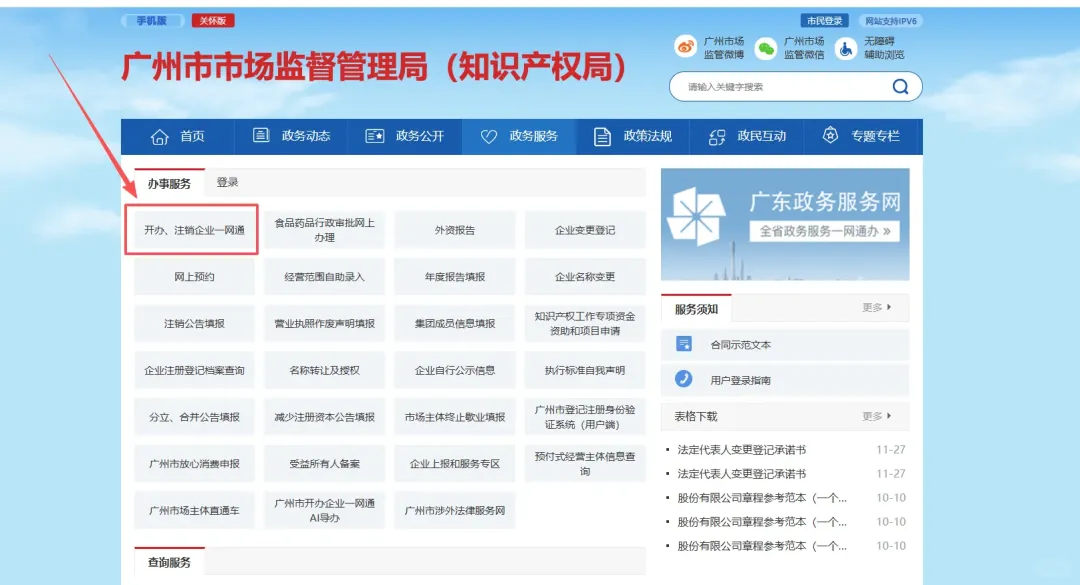Open 合同示范文本 via its document icon
Image resolution: width=1080 pixels, height=585 pixels.
tap(683, 343)
